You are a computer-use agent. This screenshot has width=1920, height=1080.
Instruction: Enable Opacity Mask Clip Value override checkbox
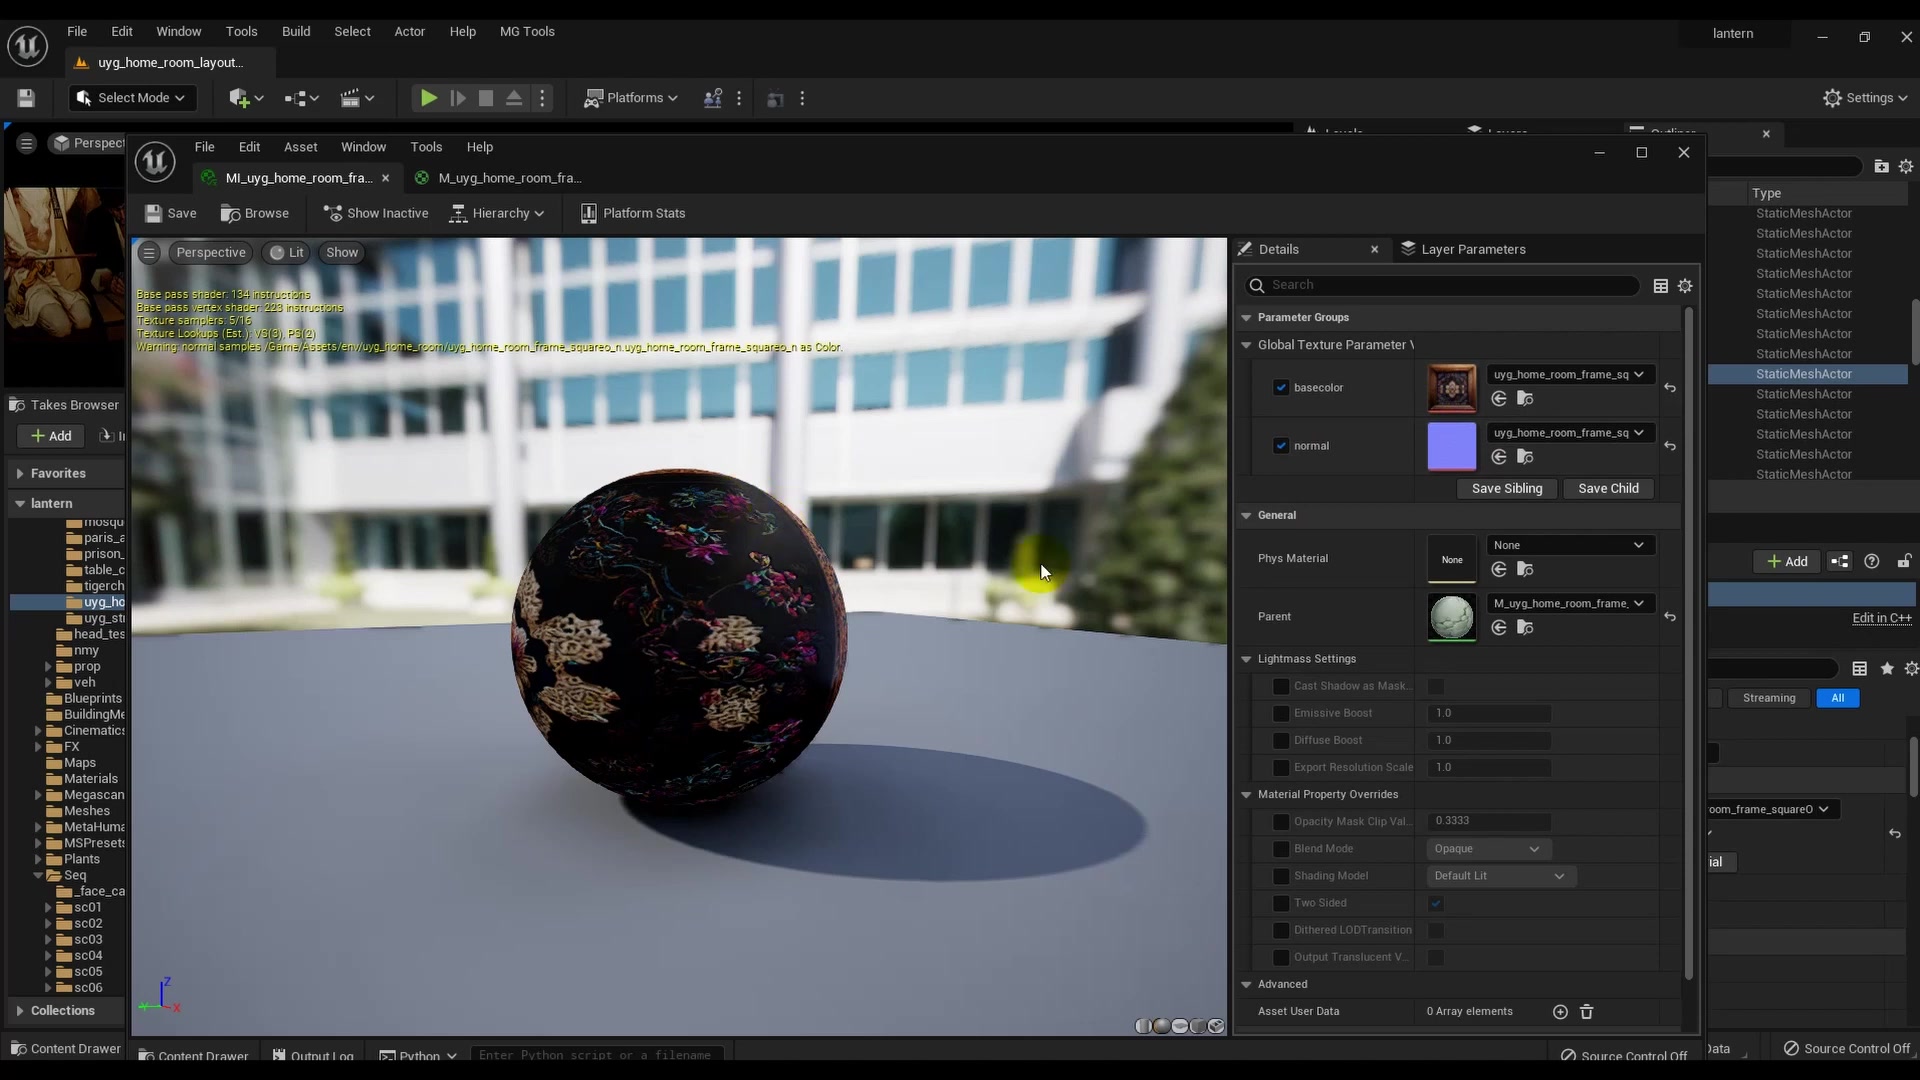point(1281,822)
